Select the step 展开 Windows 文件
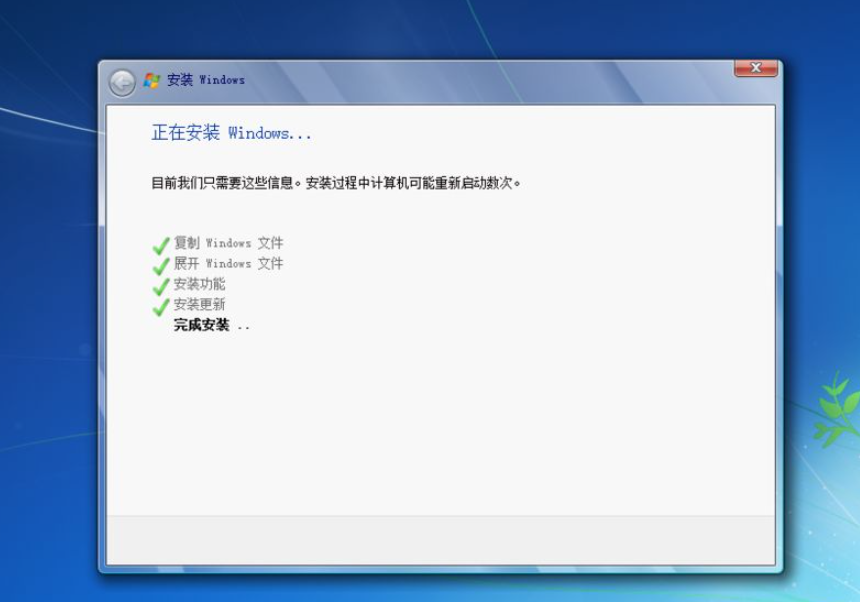860x602 pixels. [x=228, y=263]
